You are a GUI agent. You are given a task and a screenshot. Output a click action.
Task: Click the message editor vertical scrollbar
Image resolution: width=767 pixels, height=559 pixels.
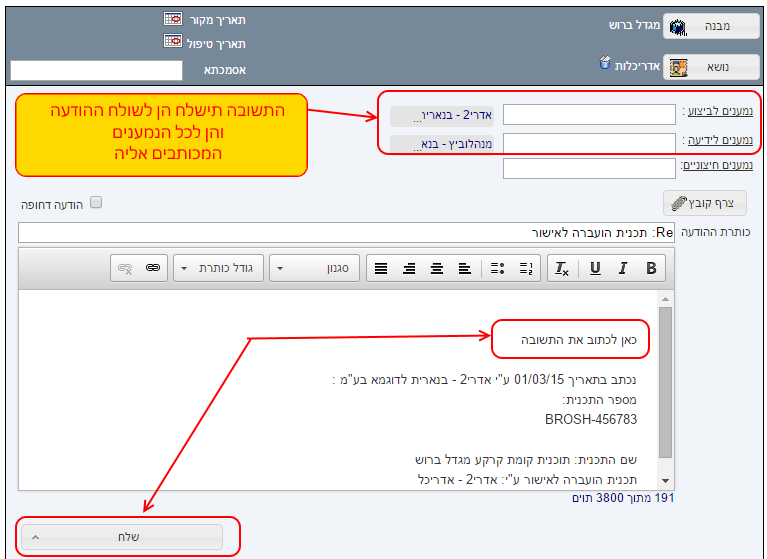coord(665,380)
